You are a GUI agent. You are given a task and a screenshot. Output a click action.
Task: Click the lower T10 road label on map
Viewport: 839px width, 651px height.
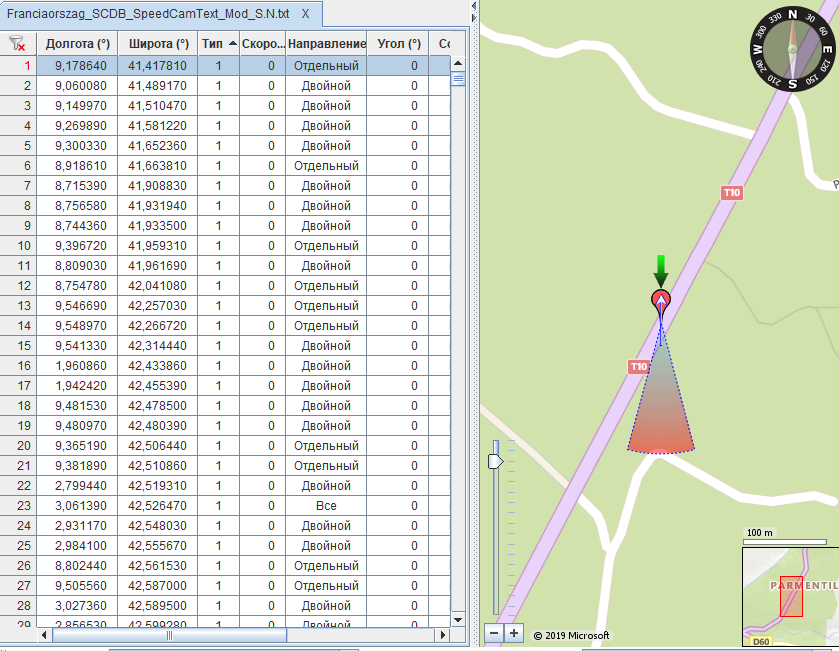(638, 366)
